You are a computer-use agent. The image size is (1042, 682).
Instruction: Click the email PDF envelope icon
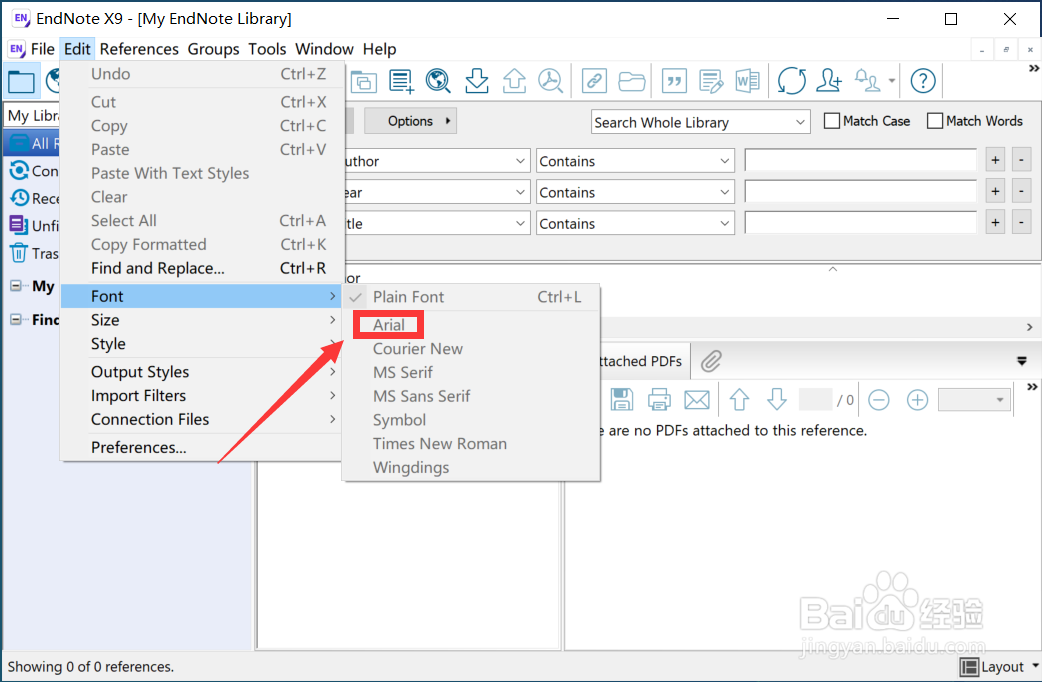696,399
